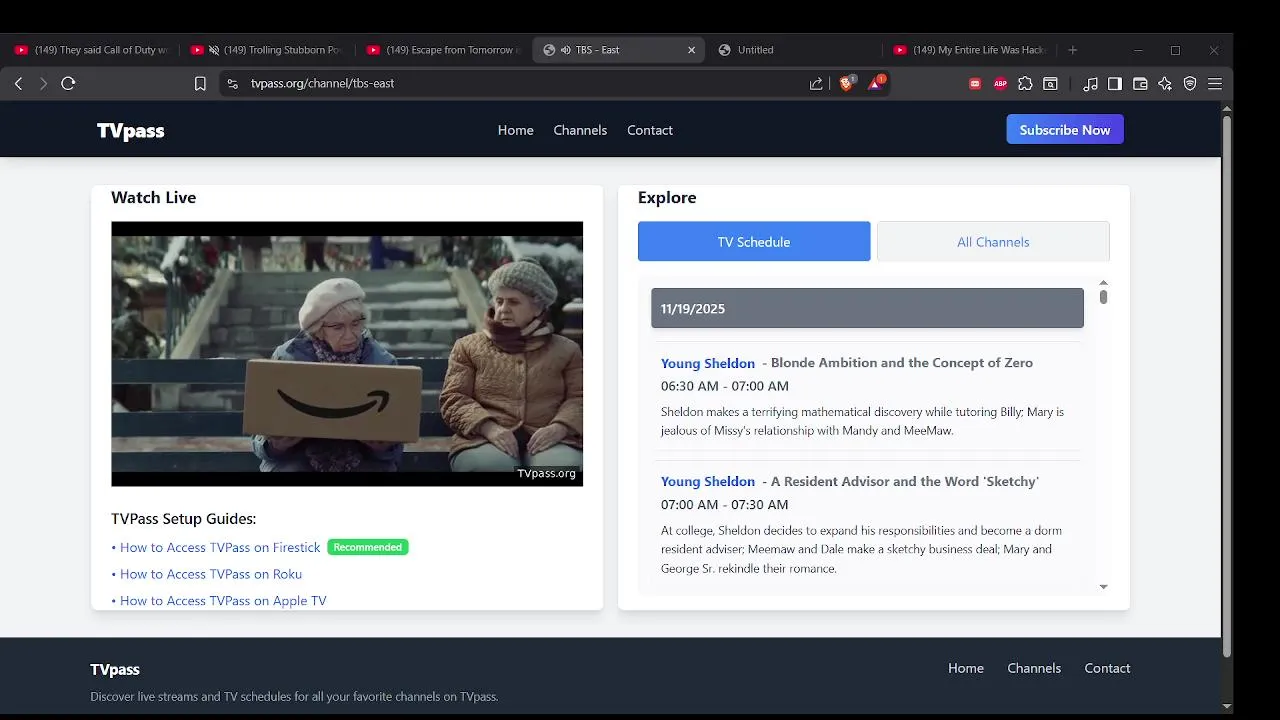1280x720 pixels.
Task: Switch to 'Escape from Tomorrow' tab
Action: [444, 50]
